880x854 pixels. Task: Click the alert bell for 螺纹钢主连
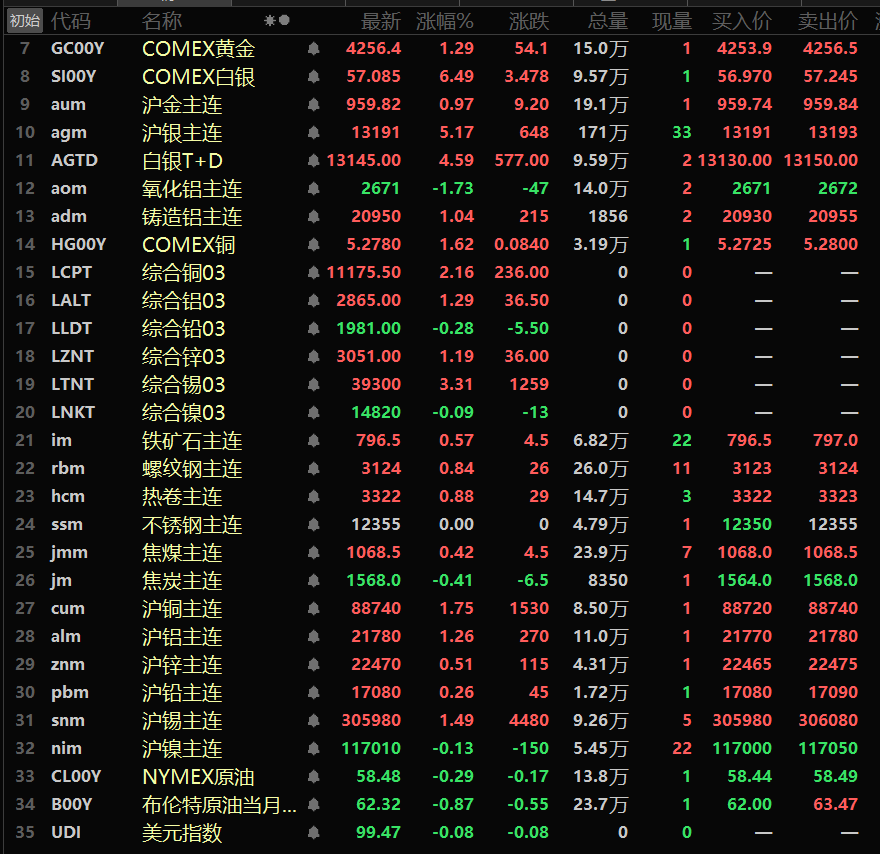click(x=313, y=468)
